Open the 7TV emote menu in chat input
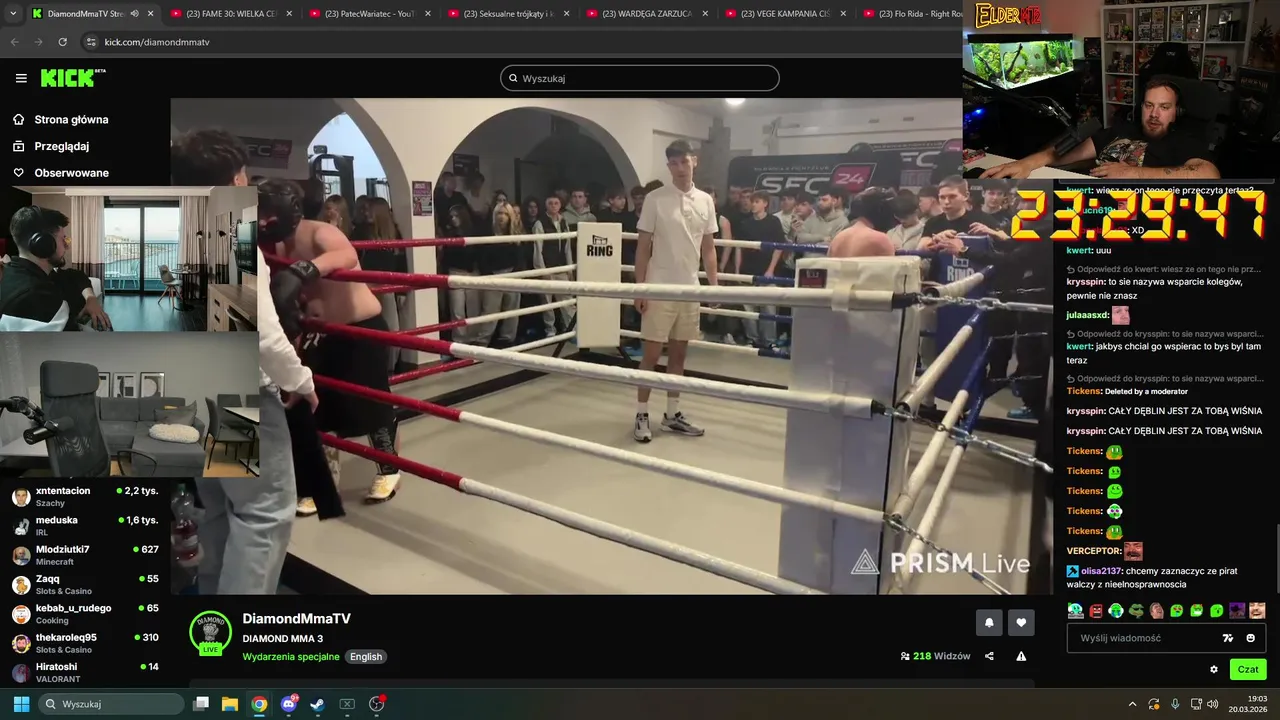1280x720 pixels. [1228, 638]
